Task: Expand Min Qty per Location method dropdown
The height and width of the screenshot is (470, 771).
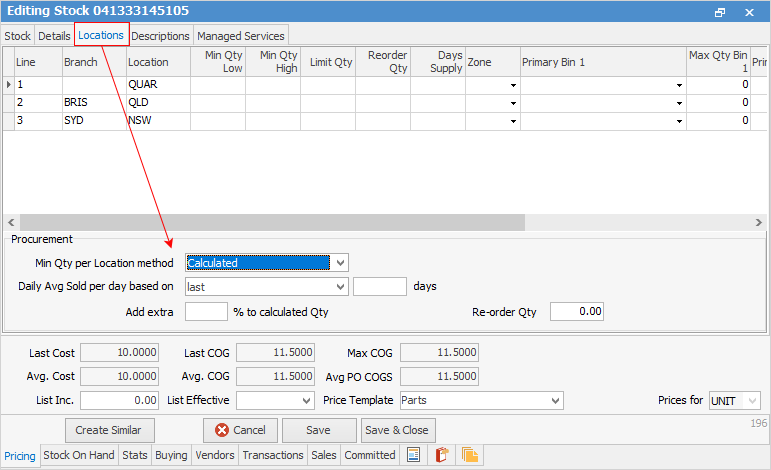Action: [340, 263]
